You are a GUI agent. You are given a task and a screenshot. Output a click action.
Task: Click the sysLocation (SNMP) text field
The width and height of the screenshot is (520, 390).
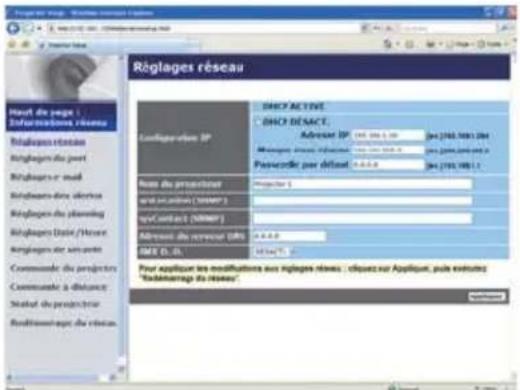pos(362,201)
